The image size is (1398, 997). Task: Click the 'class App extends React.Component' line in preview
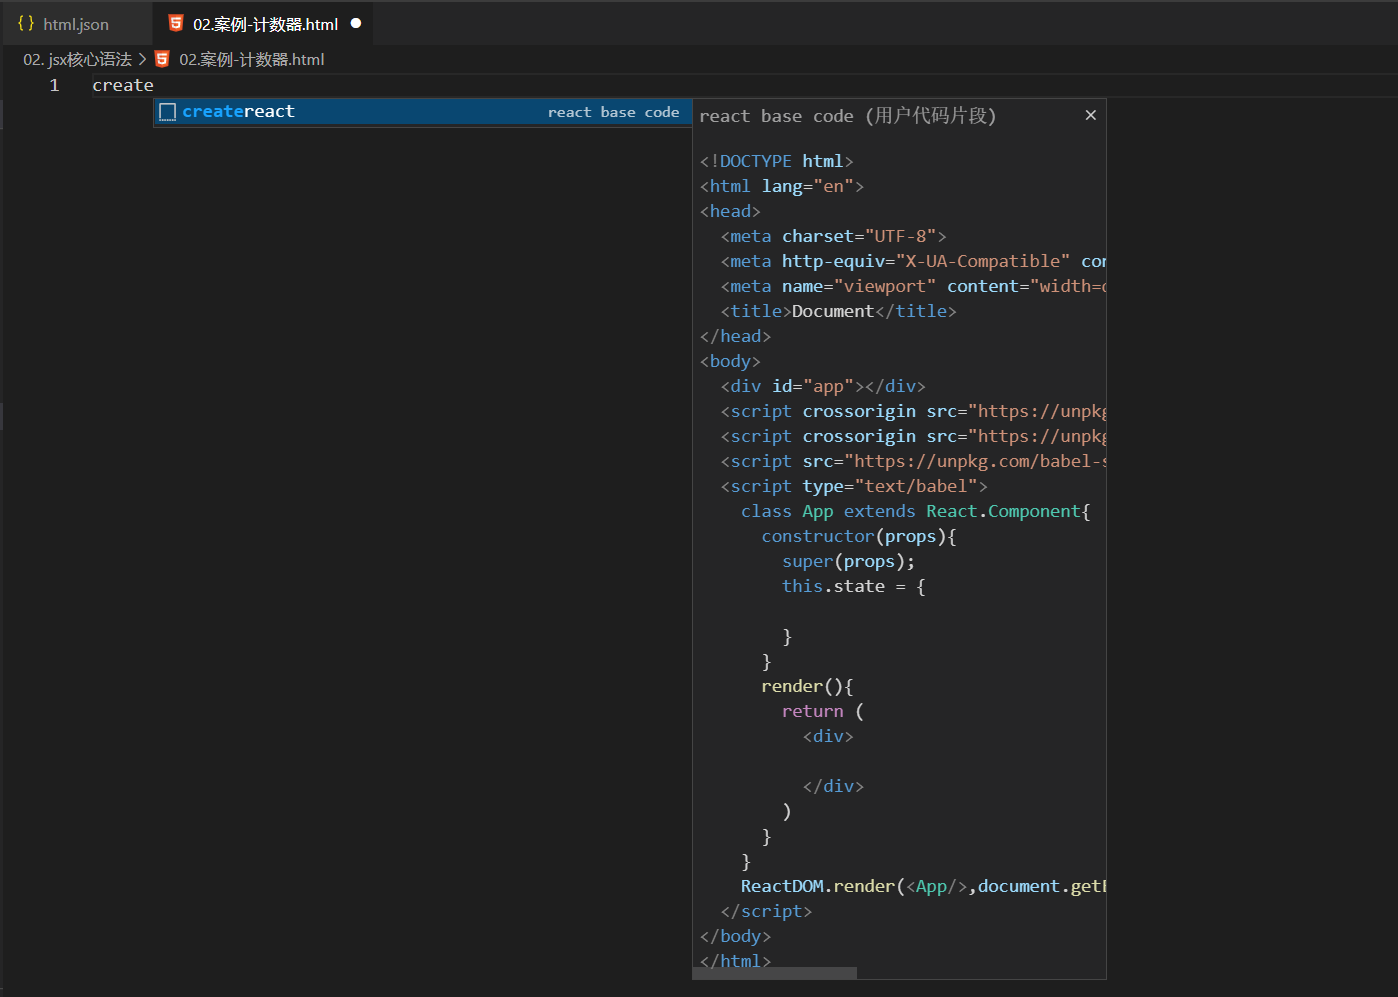tap(912, 511)
